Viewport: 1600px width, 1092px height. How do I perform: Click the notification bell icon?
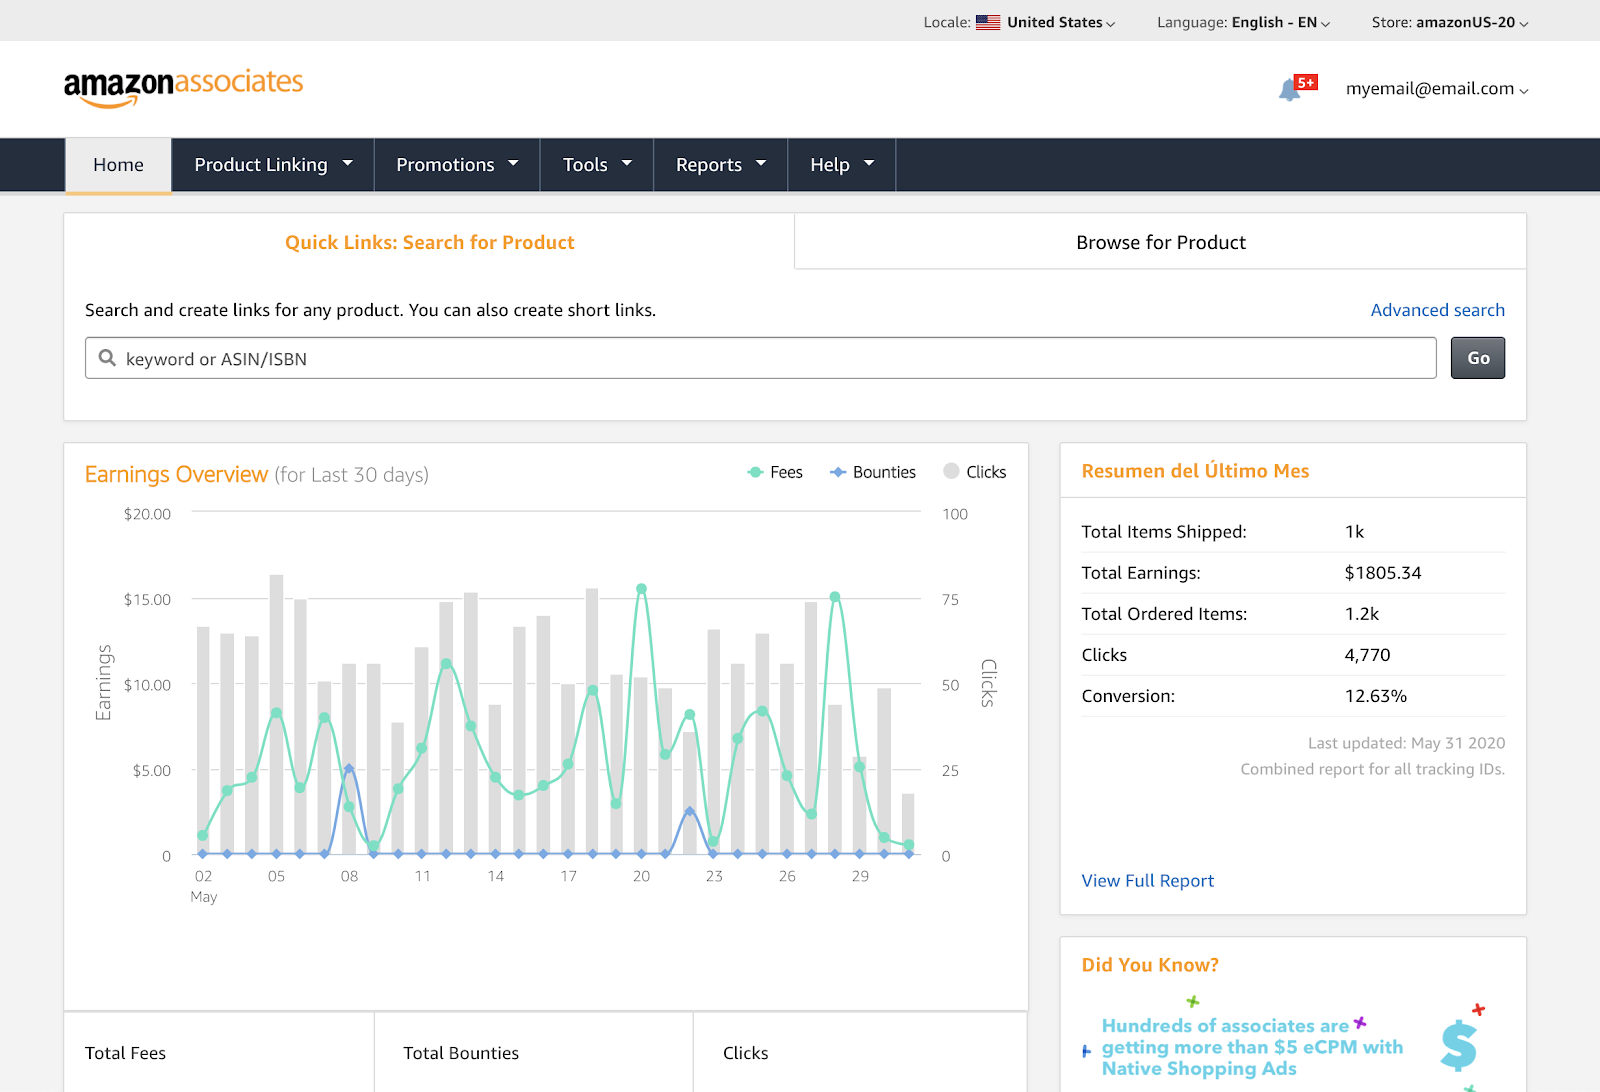pyautogui.click(x=1290, y=90)
